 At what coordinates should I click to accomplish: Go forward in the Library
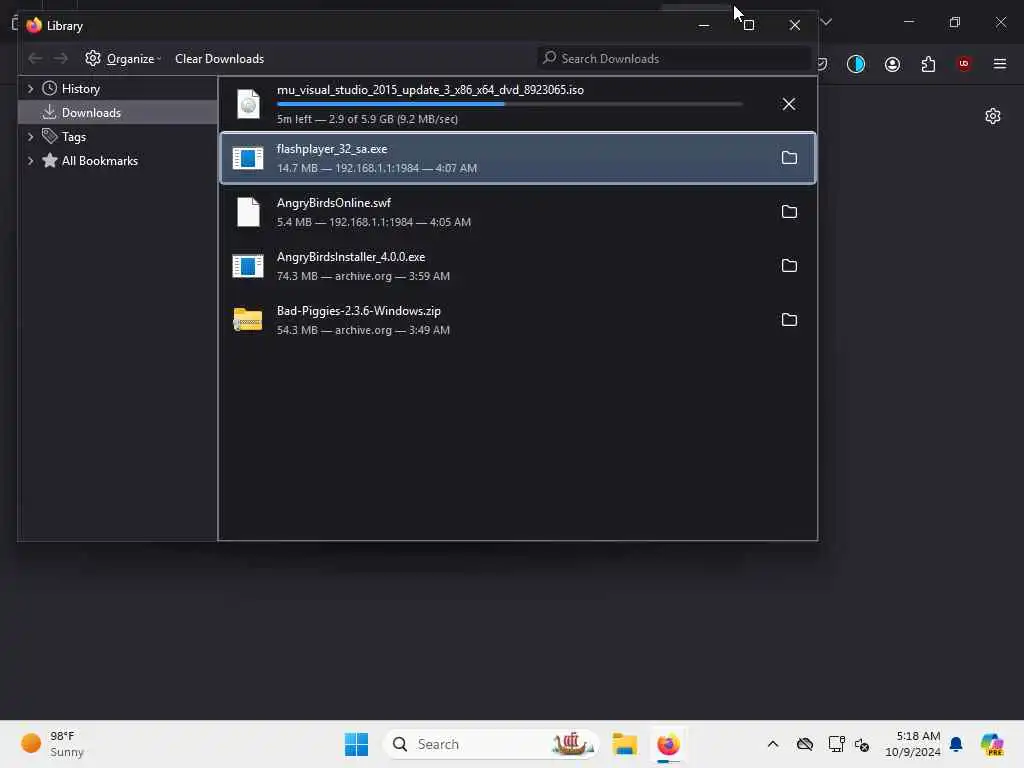(x=61, y=59)
